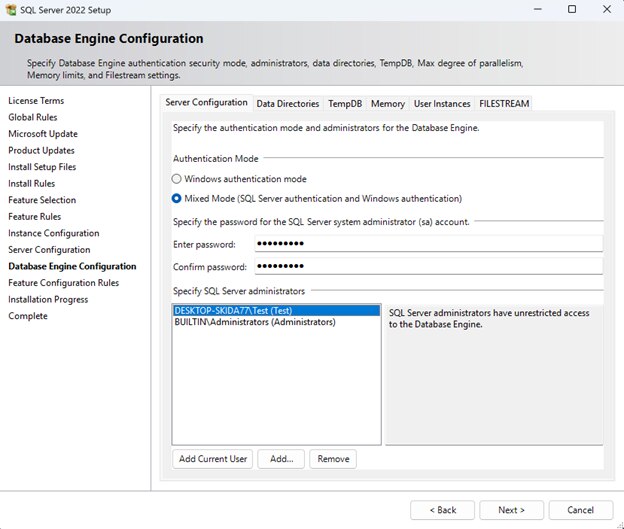
Task: Click Global Rules in the step list
Action: coord(33,117)
